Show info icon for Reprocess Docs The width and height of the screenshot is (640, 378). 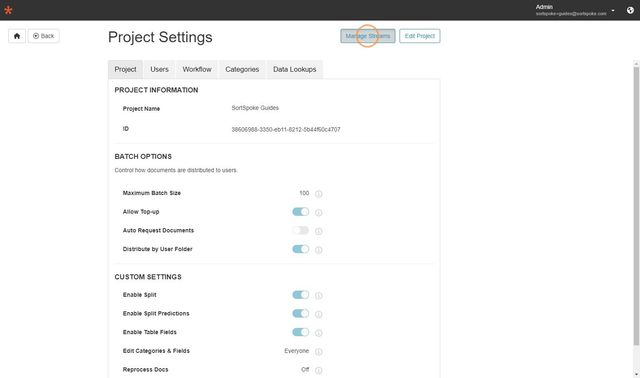[319, 370]
